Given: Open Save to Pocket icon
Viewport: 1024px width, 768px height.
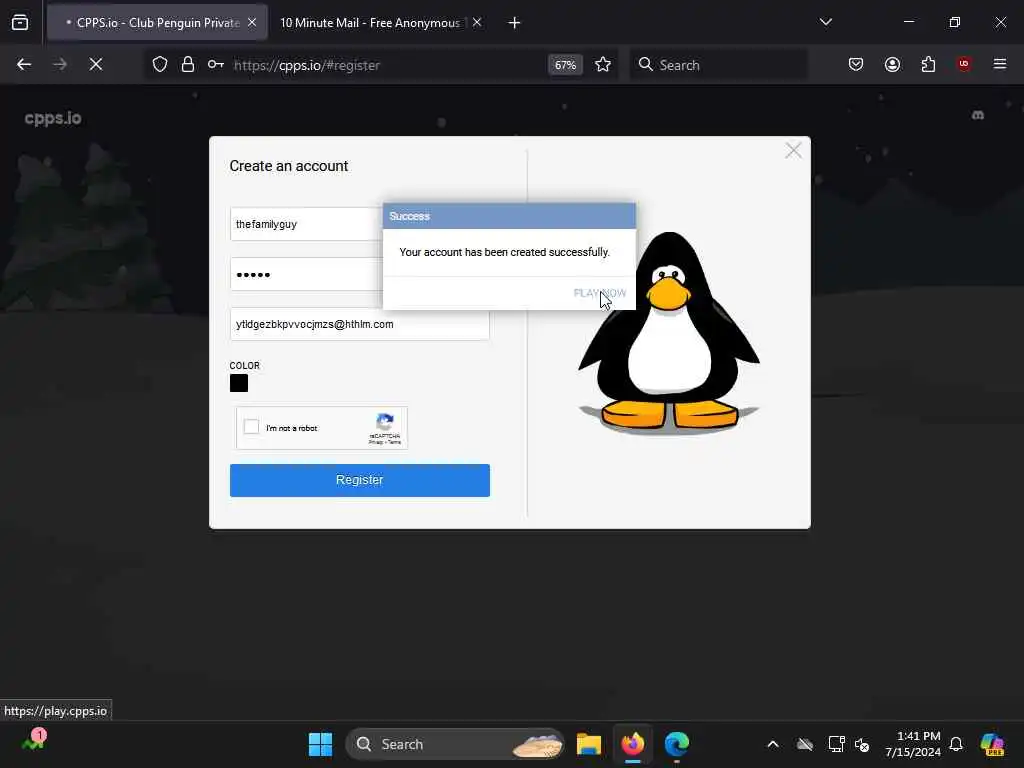Looking at the screenshot, I should (856, 64).
